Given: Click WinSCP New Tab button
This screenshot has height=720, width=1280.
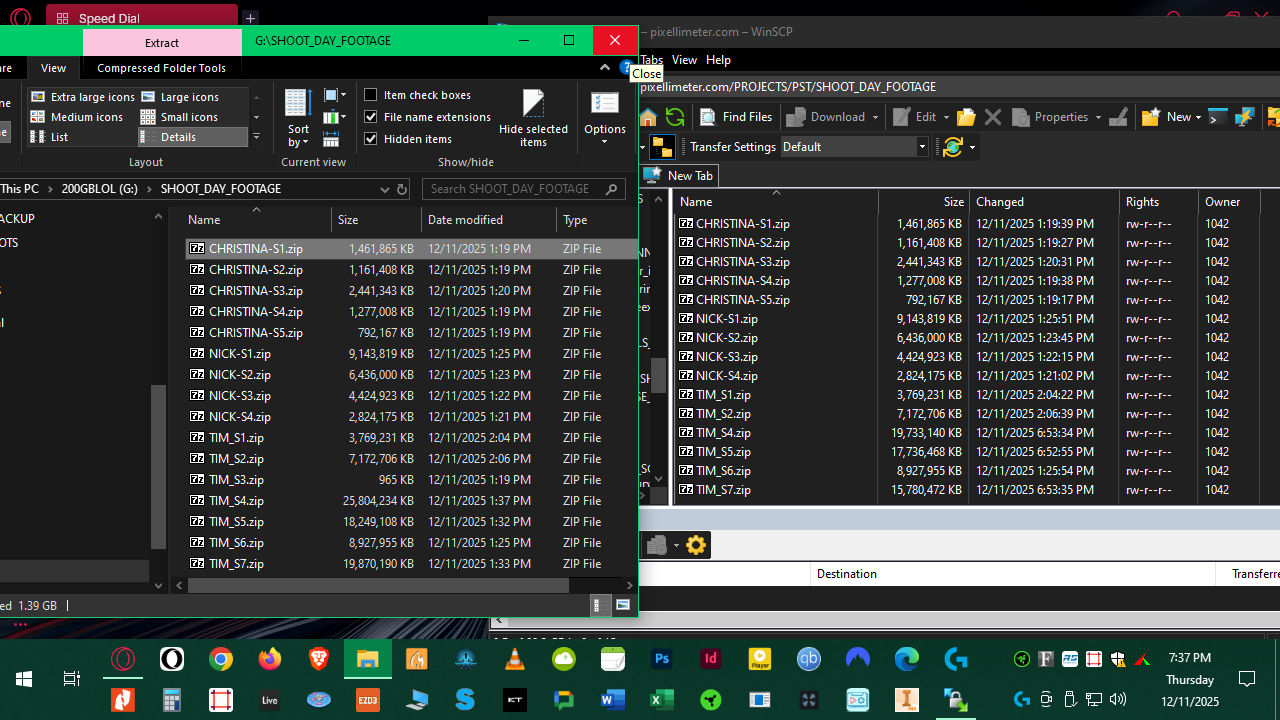Looking at the screenshot, I should 680,175.
